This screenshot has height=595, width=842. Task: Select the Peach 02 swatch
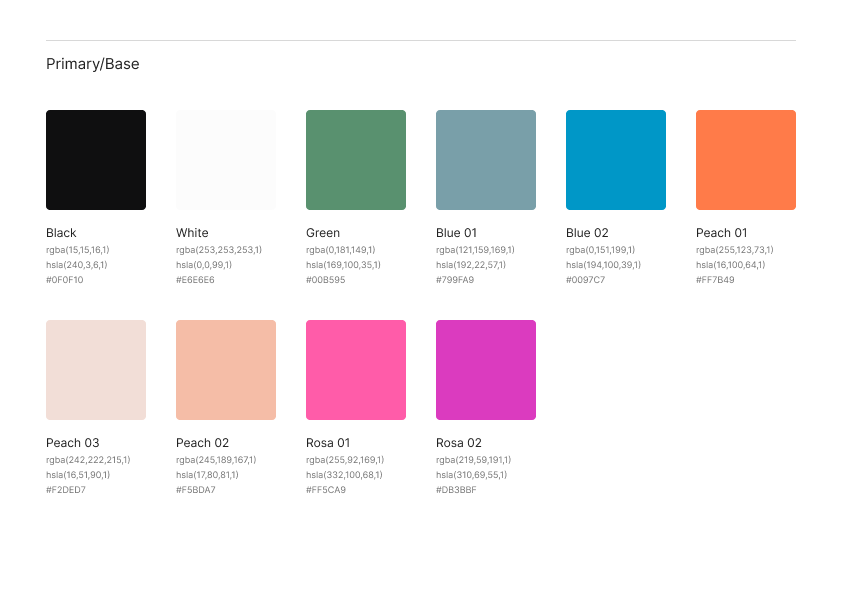(x=226, y=370)
